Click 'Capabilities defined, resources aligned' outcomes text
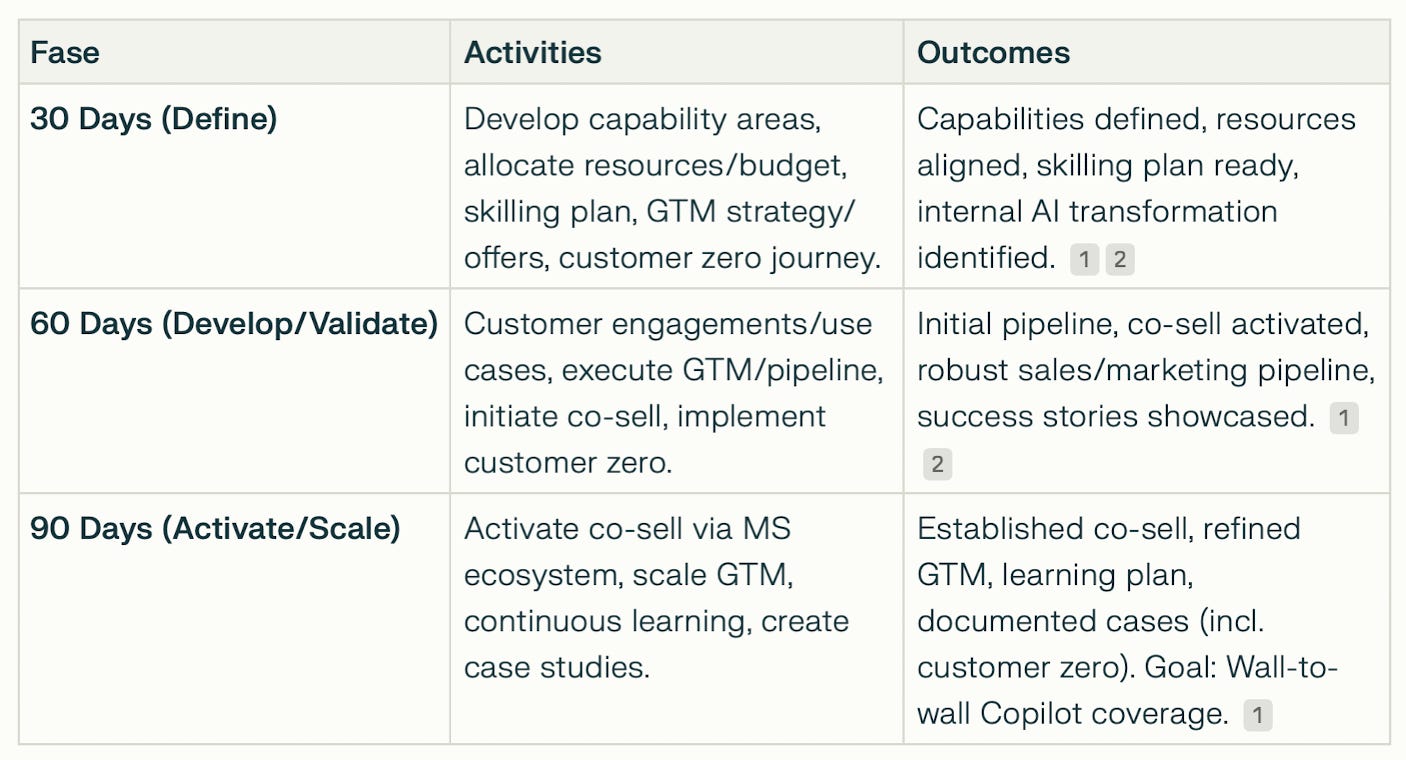The image size is (1406, 760). [x=1135, y=120]
